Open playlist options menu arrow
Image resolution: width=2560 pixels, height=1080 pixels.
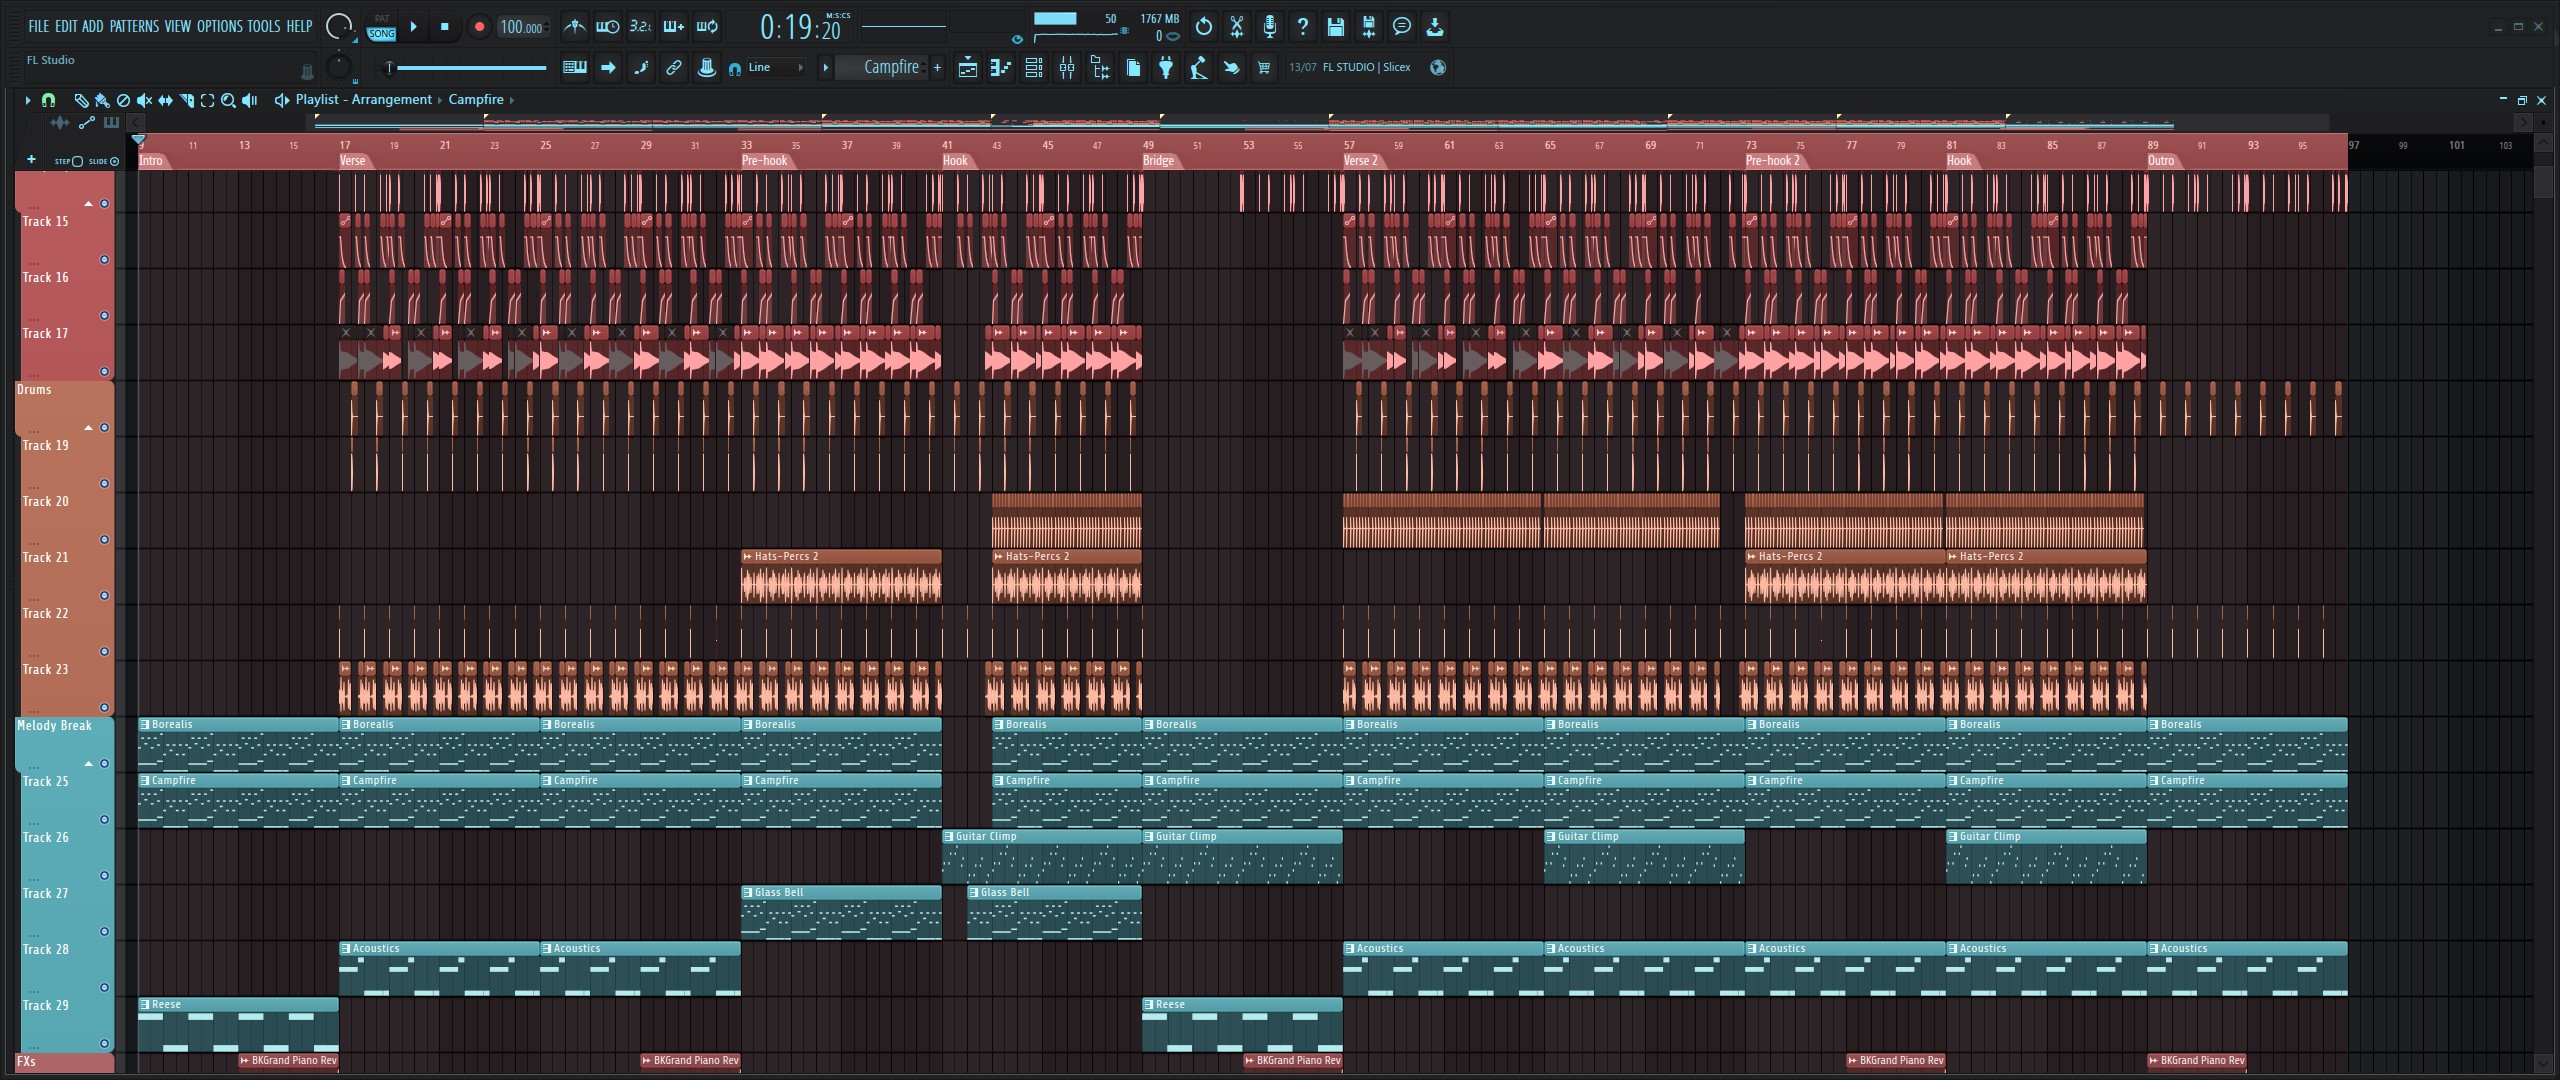click(x=27, y=100)
